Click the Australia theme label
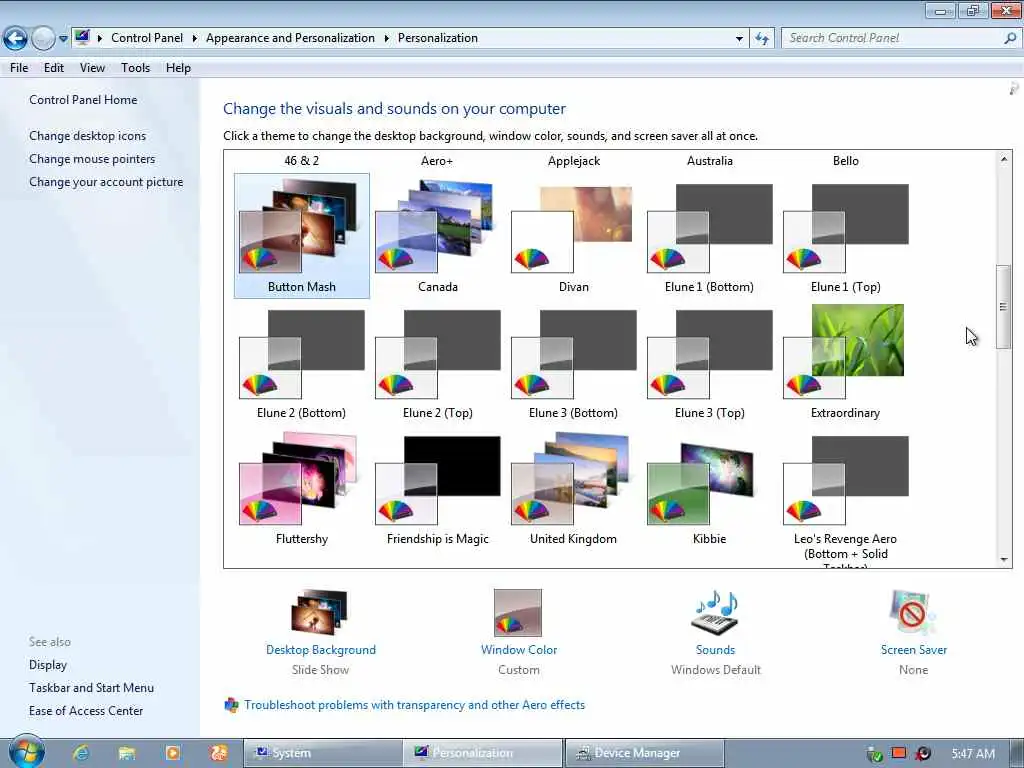 coord(710,161)
